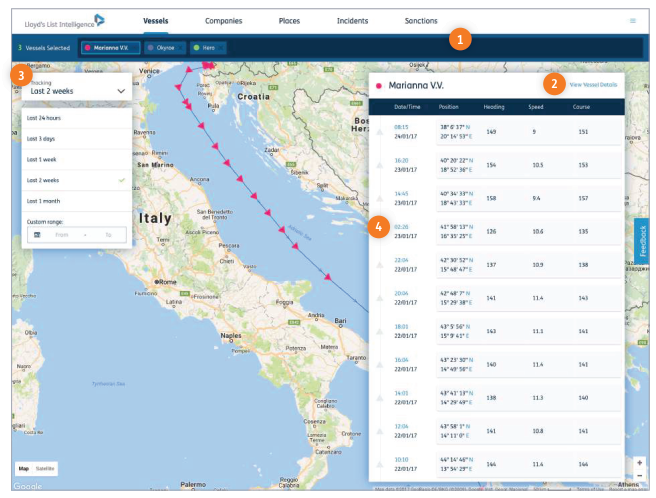
Task: Remove Hero vessel chip with its X
Action: click(x=220, y=48)
